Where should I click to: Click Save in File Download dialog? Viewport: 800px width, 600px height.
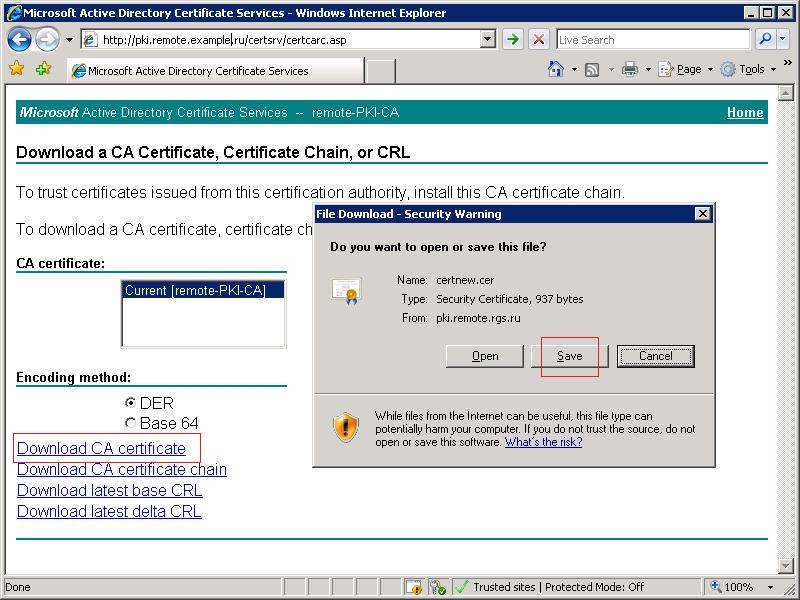[x=569, y=356]
